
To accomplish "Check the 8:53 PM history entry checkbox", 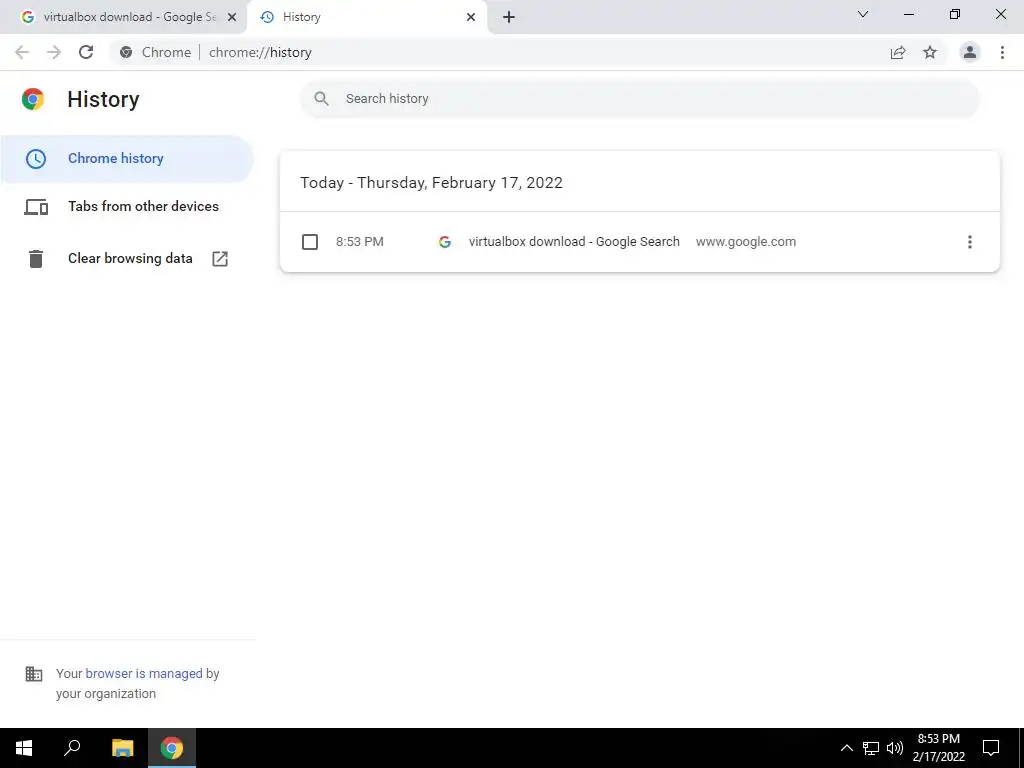I will (x=310, y=242).
